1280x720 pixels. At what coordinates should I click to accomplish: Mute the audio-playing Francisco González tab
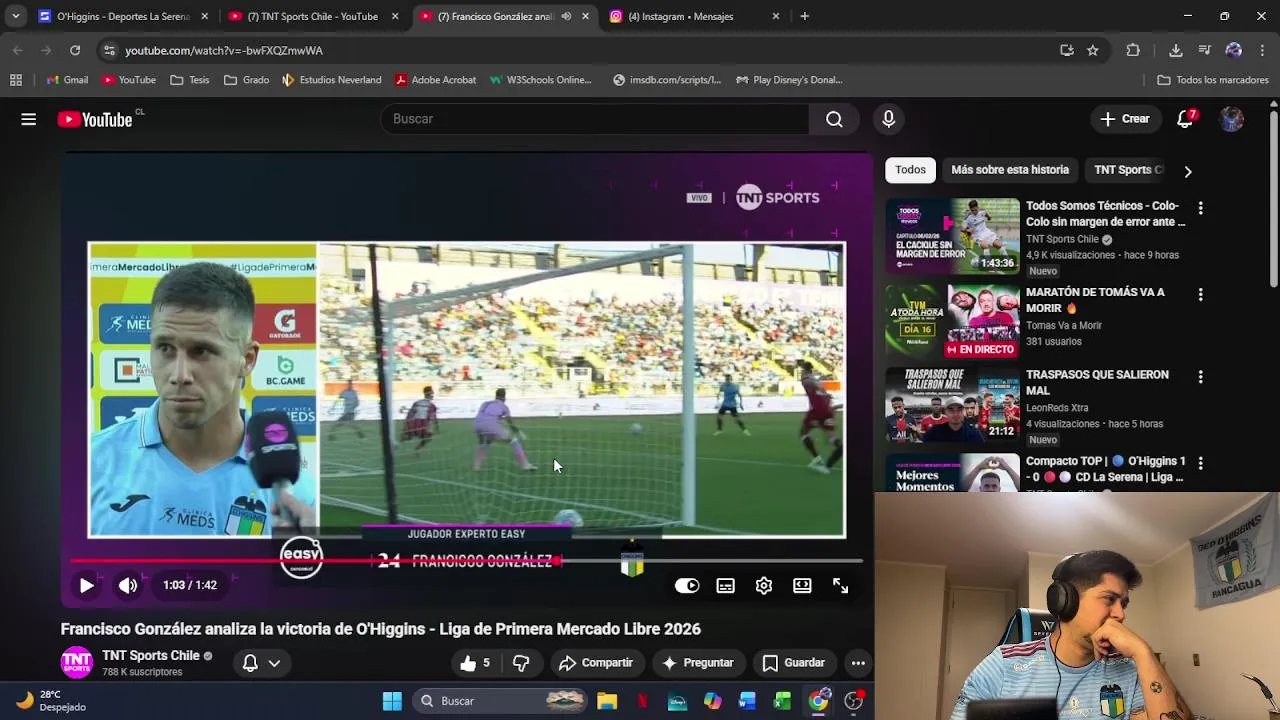pos(566,16)
